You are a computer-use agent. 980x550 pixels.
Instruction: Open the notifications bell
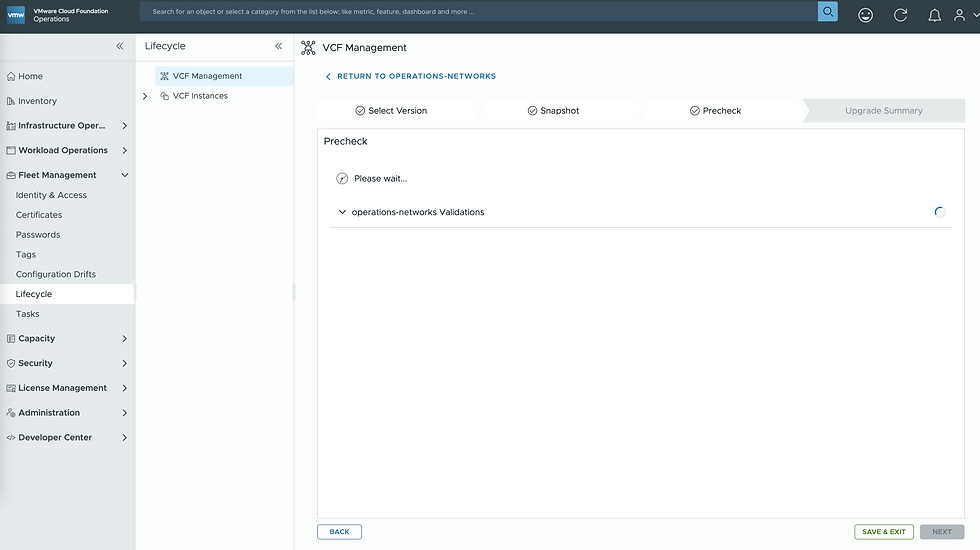pyautogui.click(x=934, y=15)
